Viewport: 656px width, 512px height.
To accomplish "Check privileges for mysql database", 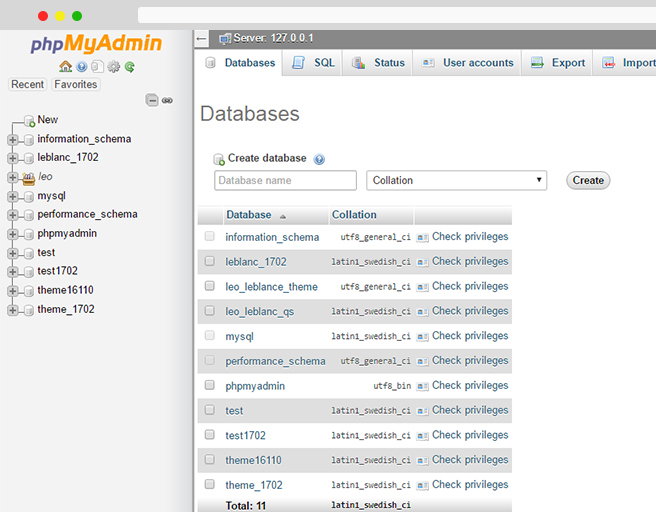I will tap(470, 336).
